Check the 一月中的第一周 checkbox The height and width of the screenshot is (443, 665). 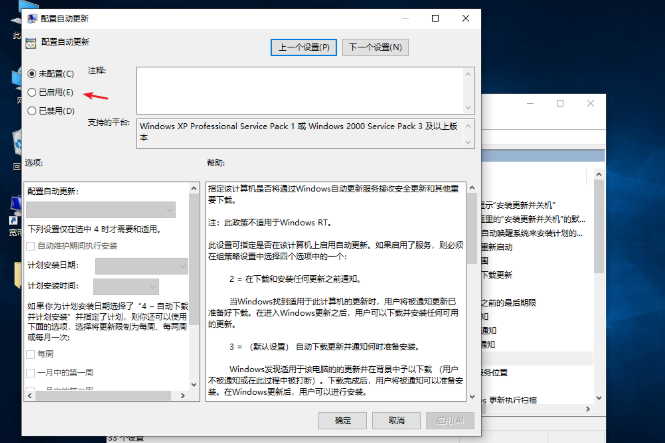click(x=31, y=373)
